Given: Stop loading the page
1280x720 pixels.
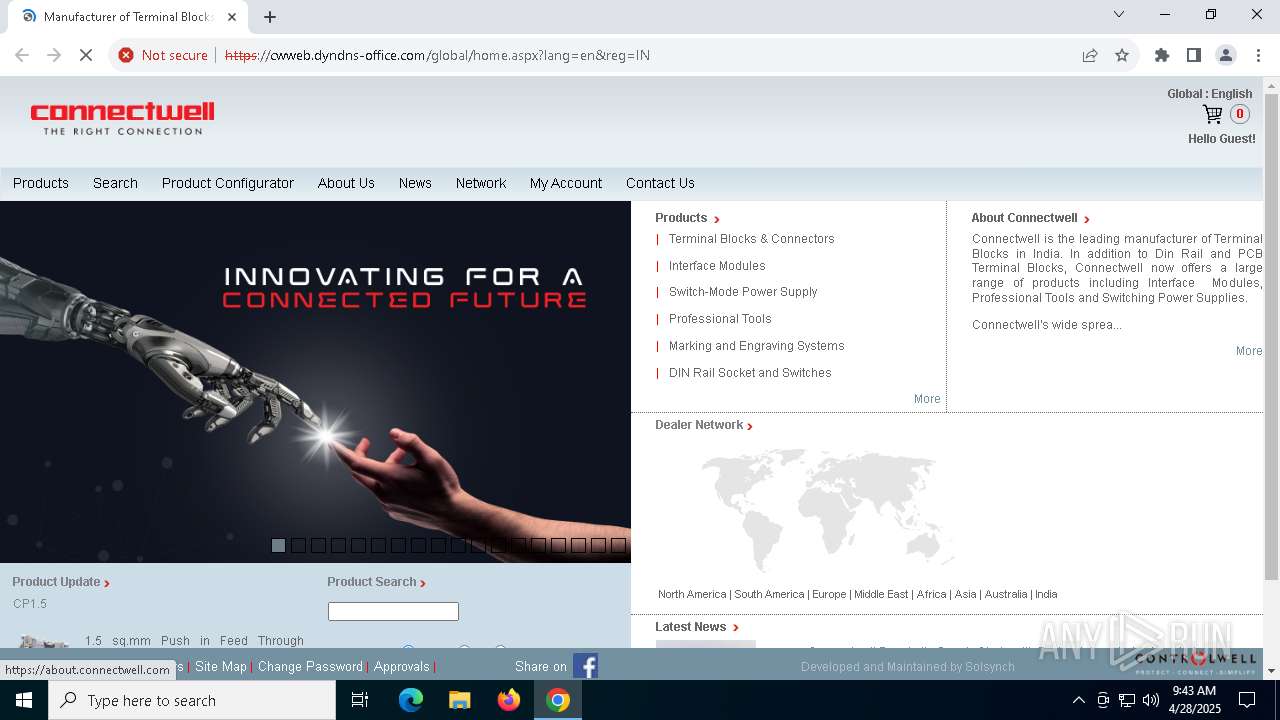Looking at the screenshot, I should tap(86, 55).
